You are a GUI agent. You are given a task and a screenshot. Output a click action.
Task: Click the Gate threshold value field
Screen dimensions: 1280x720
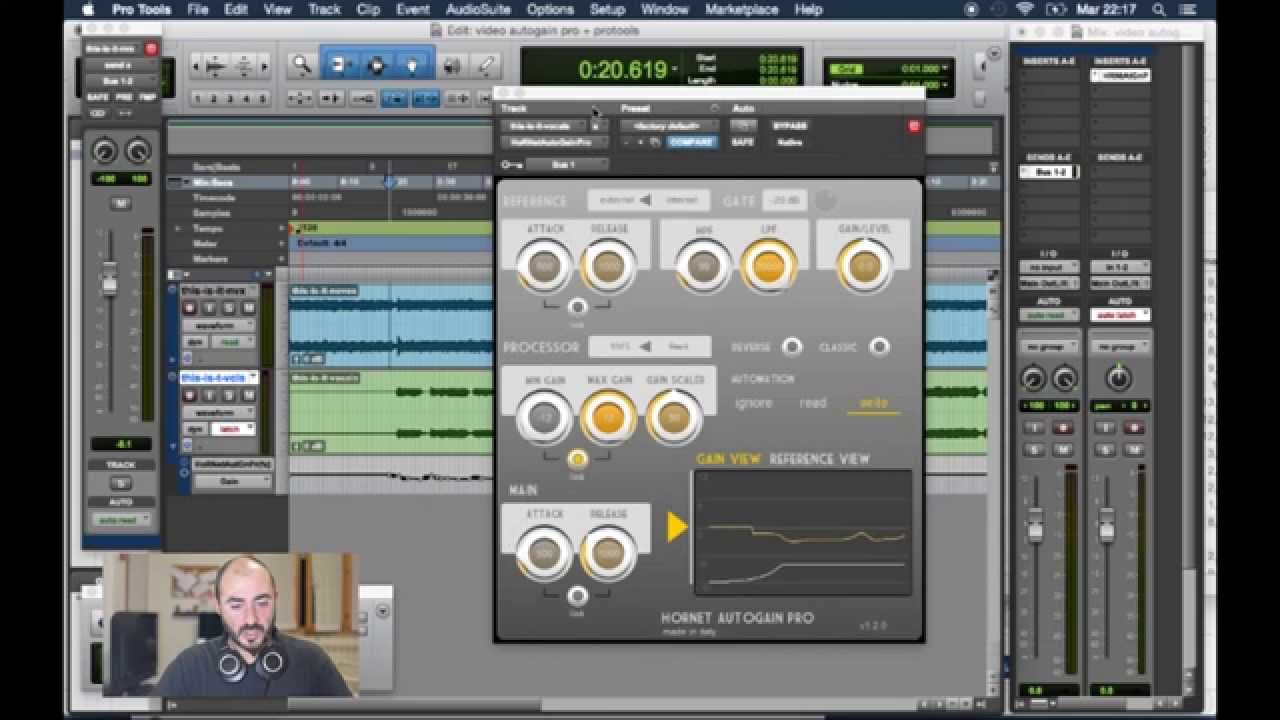[x=785, y=200]
